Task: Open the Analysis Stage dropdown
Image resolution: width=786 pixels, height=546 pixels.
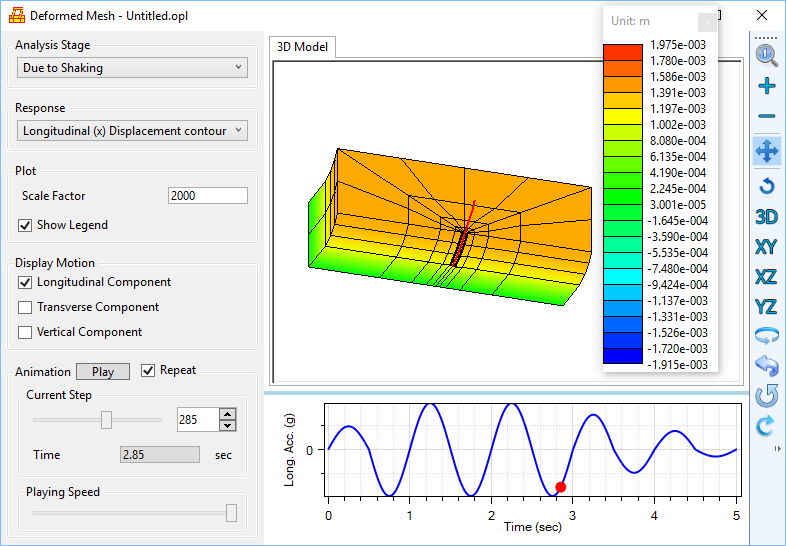Action: 132,68
